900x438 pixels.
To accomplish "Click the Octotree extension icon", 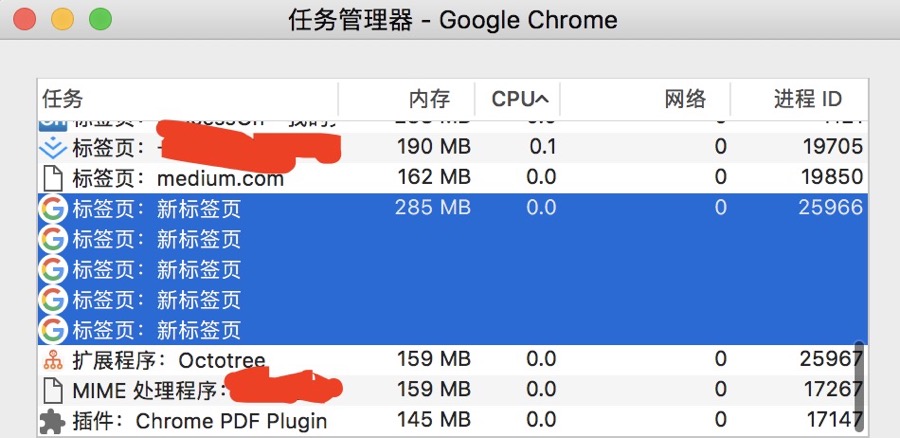I will 52,360.
